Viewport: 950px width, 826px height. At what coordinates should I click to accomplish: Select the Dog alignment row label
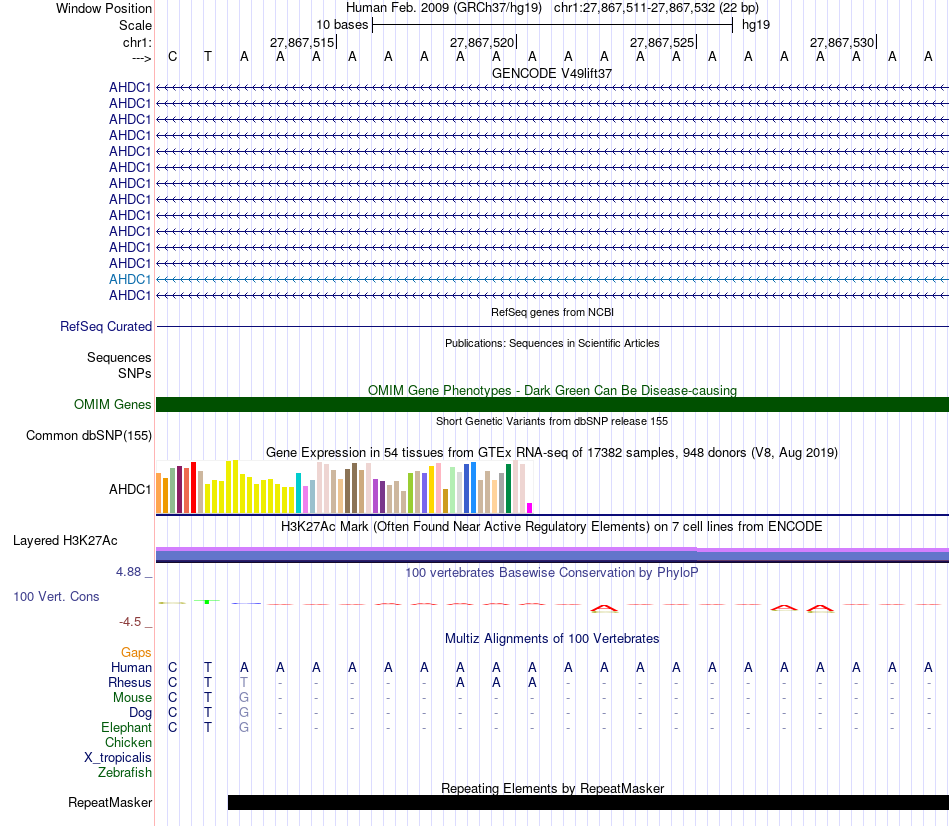tap(140, 713)
